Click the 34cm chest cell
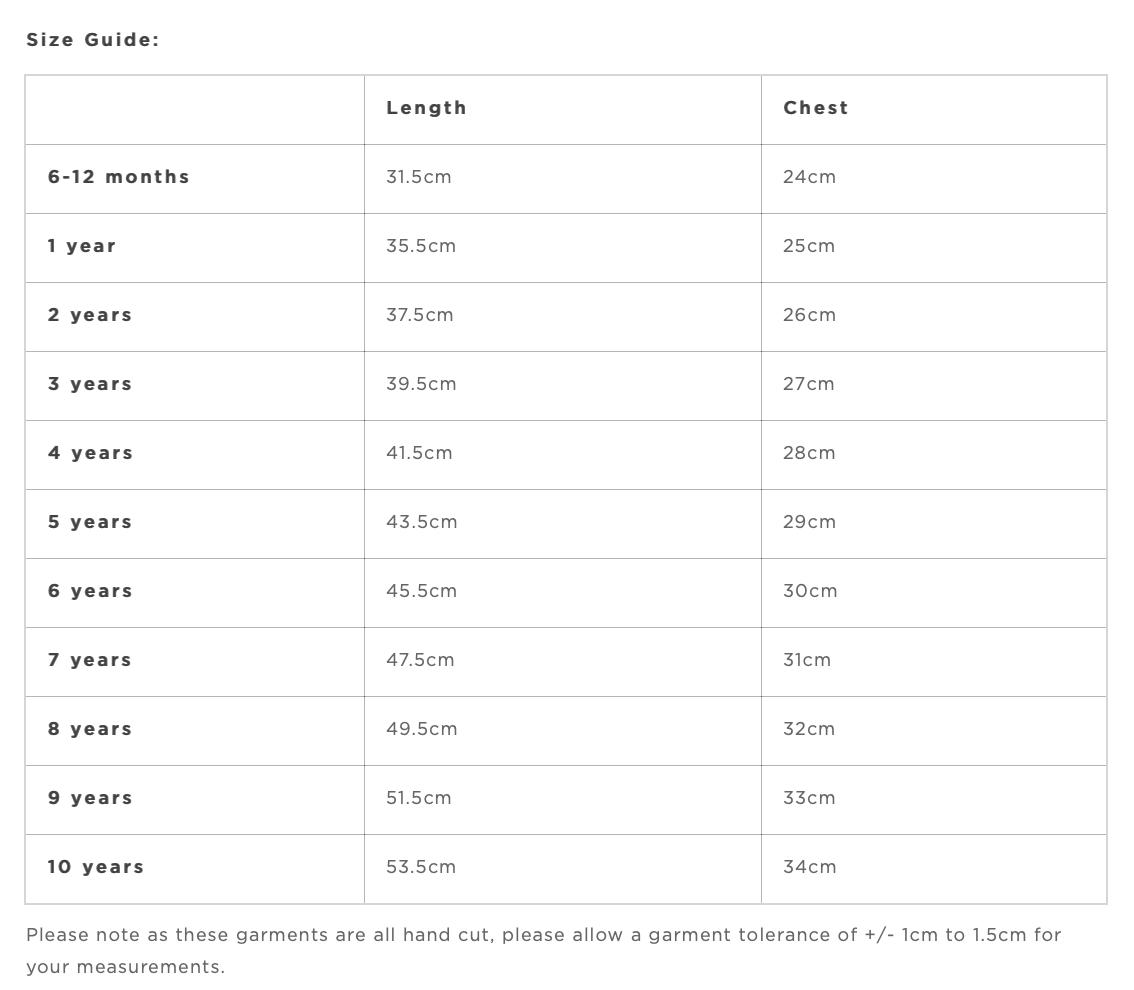Viewport: 1134px width, 990px height. point(809,867)
